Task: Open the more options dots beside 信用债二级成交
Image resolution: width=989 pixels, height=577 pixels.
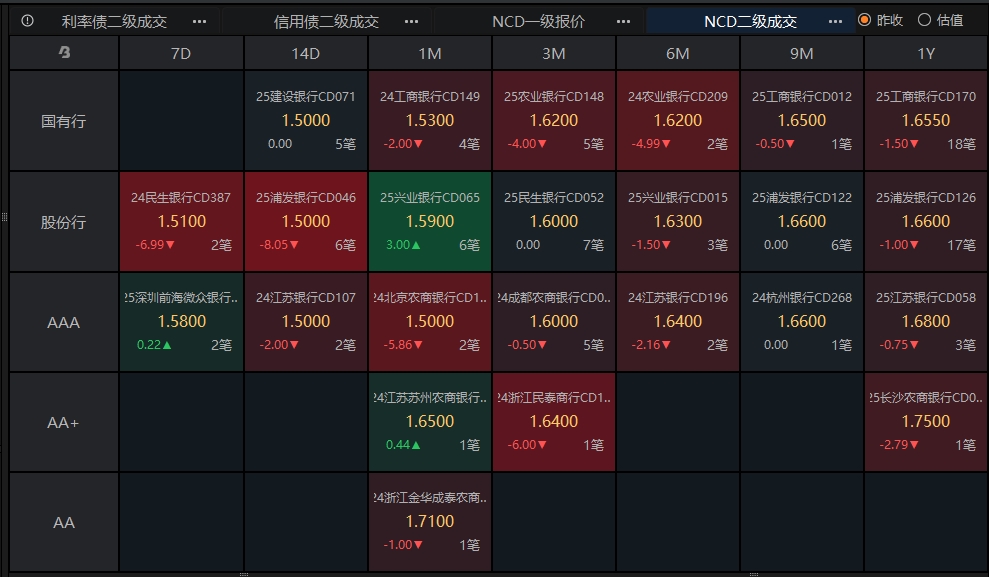Action: tap(411, 21)
